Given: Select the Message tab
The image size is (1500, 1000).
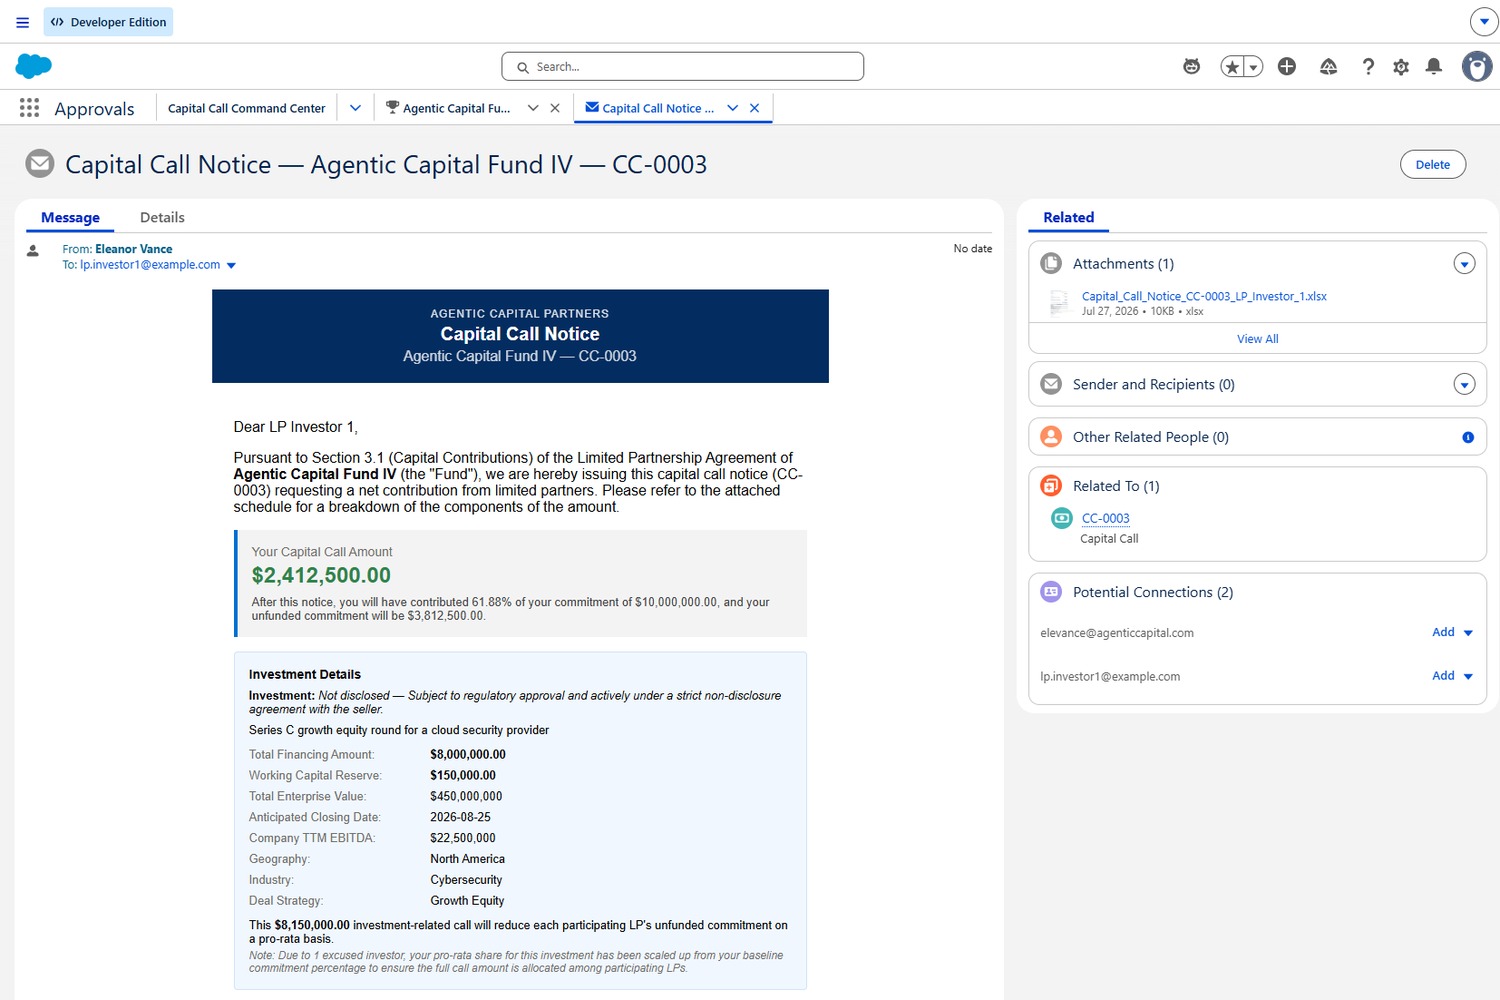Looking at the screenshot, I should [70, 217].
